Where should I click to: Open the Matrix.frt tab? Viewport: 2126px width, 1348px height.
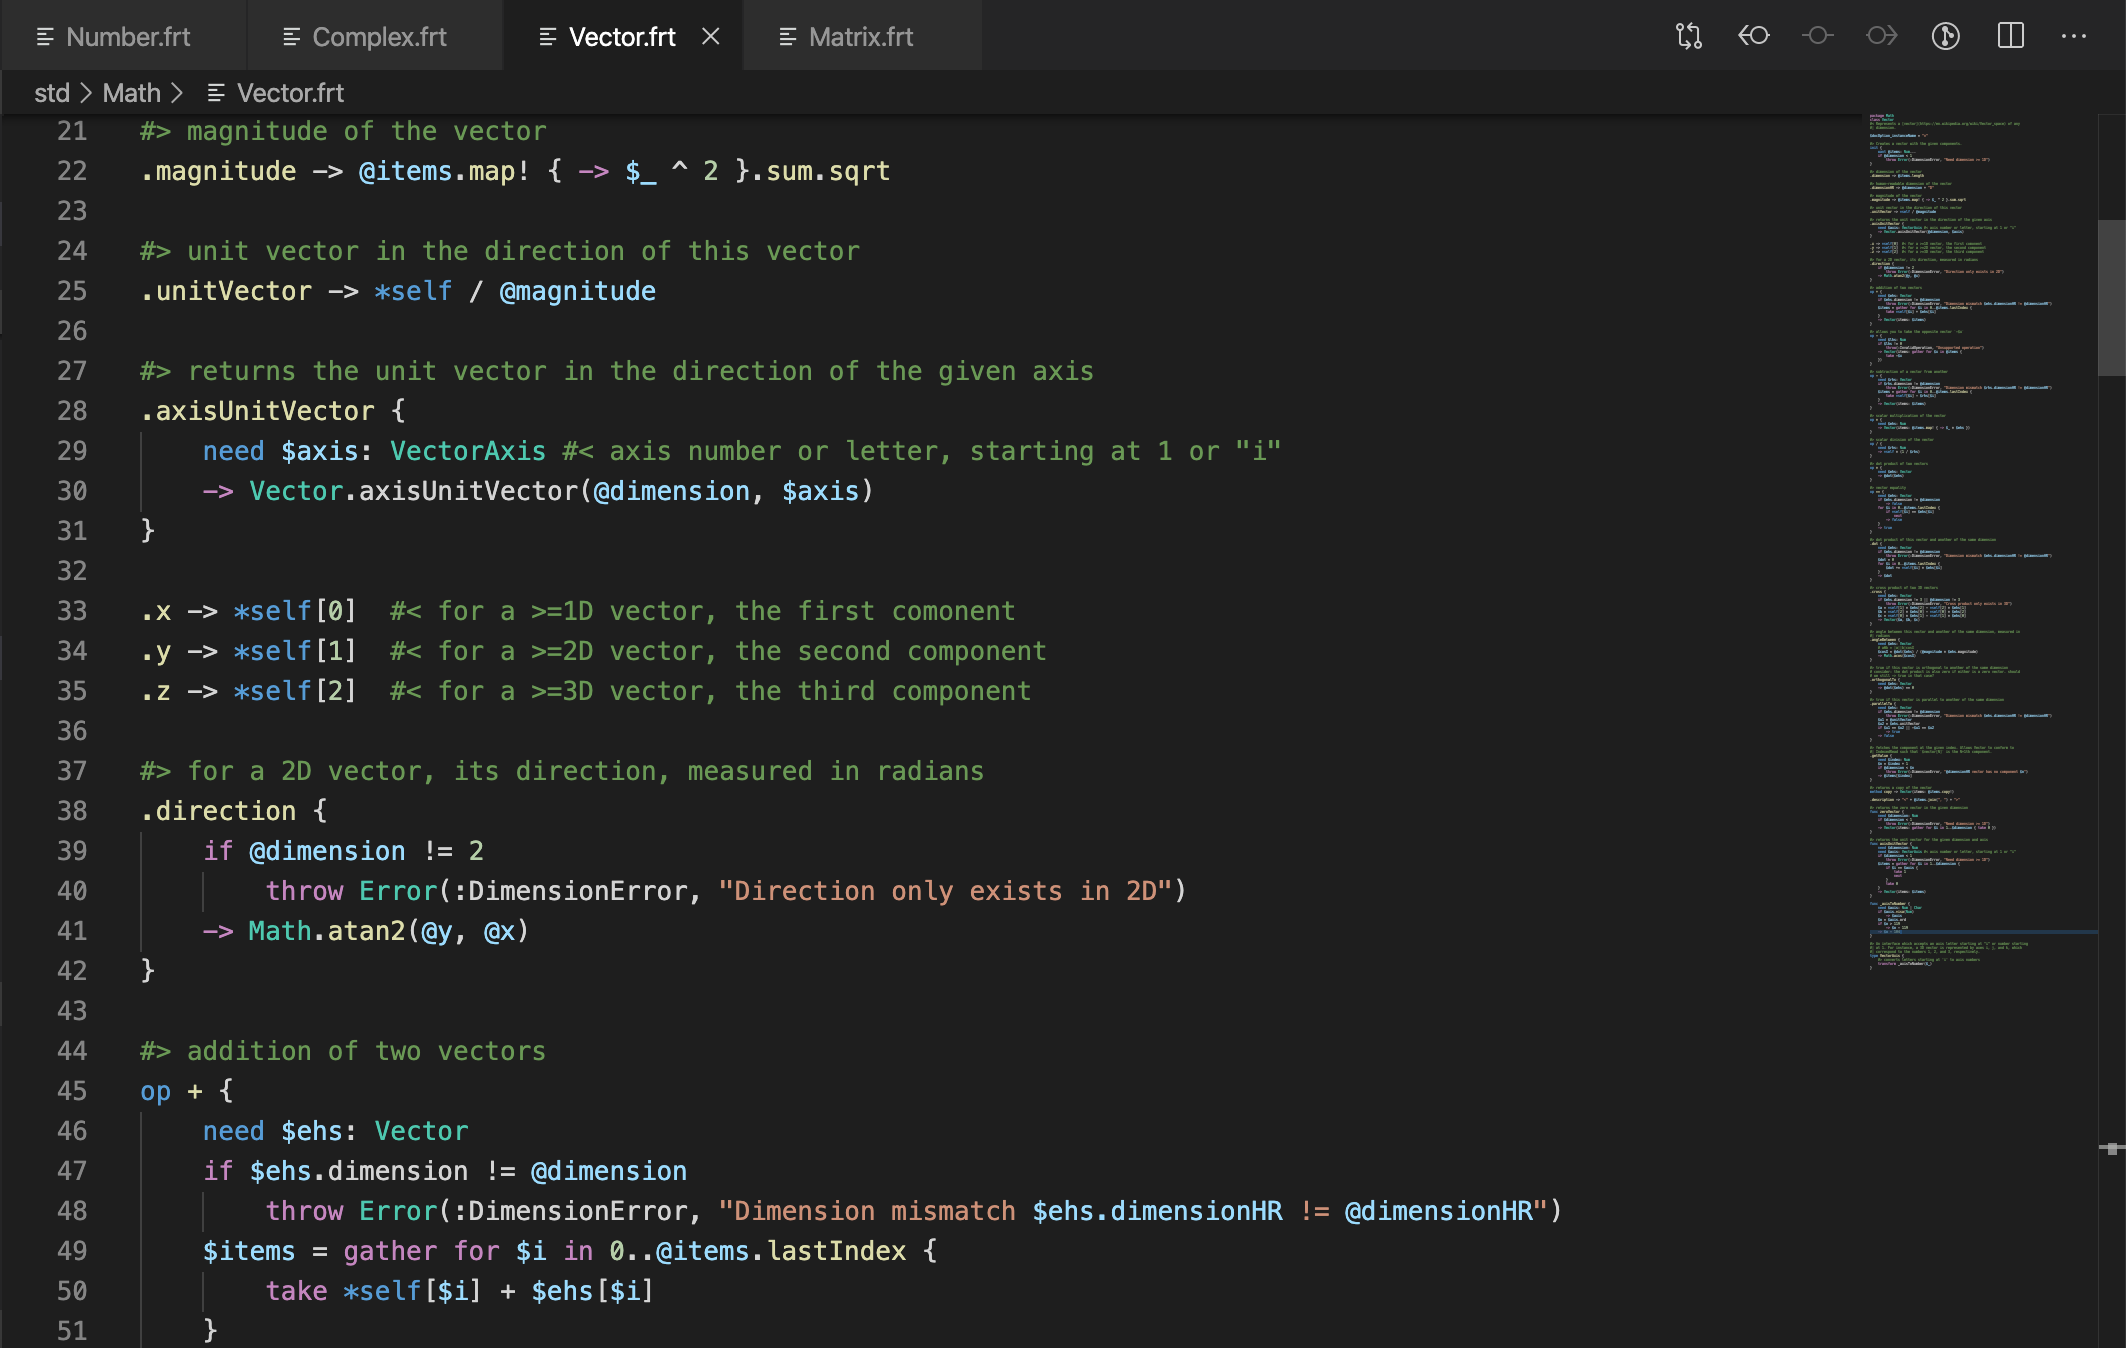[x=860, y=37]
